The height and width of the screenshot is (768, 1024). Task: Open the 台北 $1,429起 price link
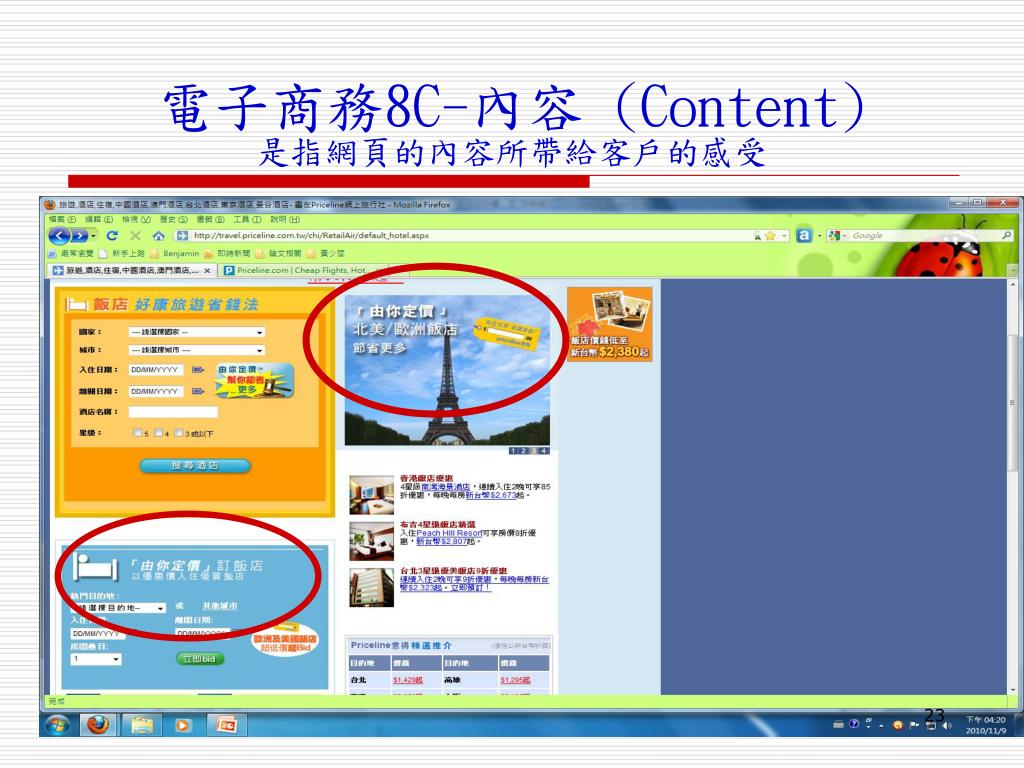pos(408,680)
